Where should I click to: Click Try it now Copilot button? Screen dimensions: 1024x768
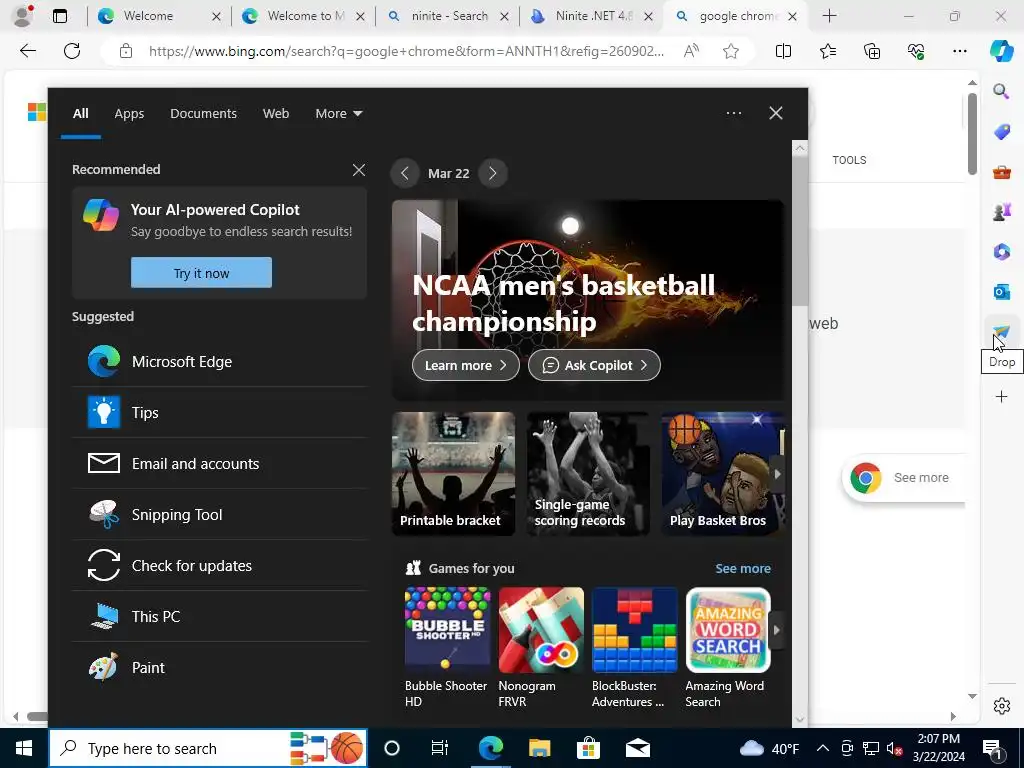[201, 273]
